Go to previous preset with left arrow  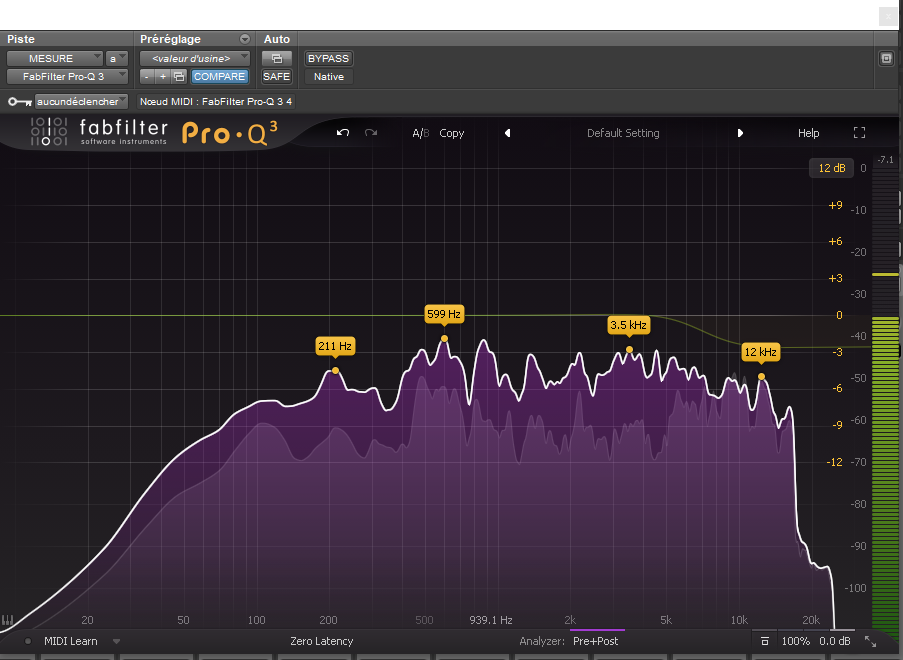[x=507, y=133]
